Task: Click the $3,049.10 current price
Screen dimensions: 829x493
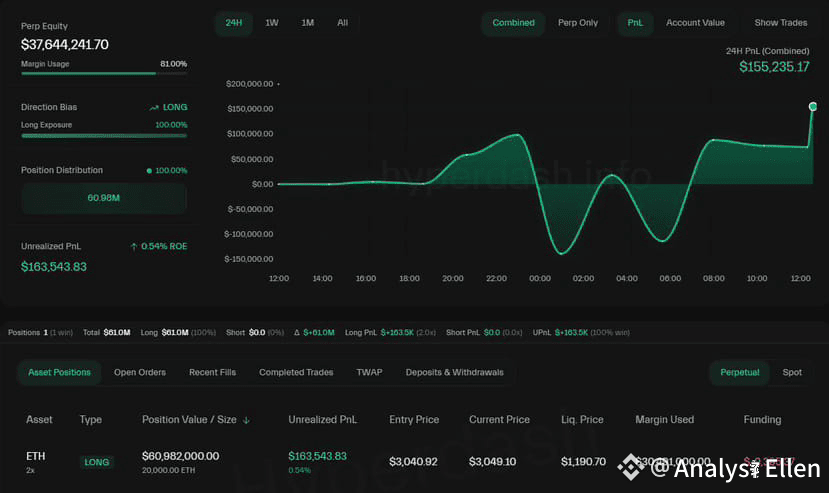Action: pos(492,462)
